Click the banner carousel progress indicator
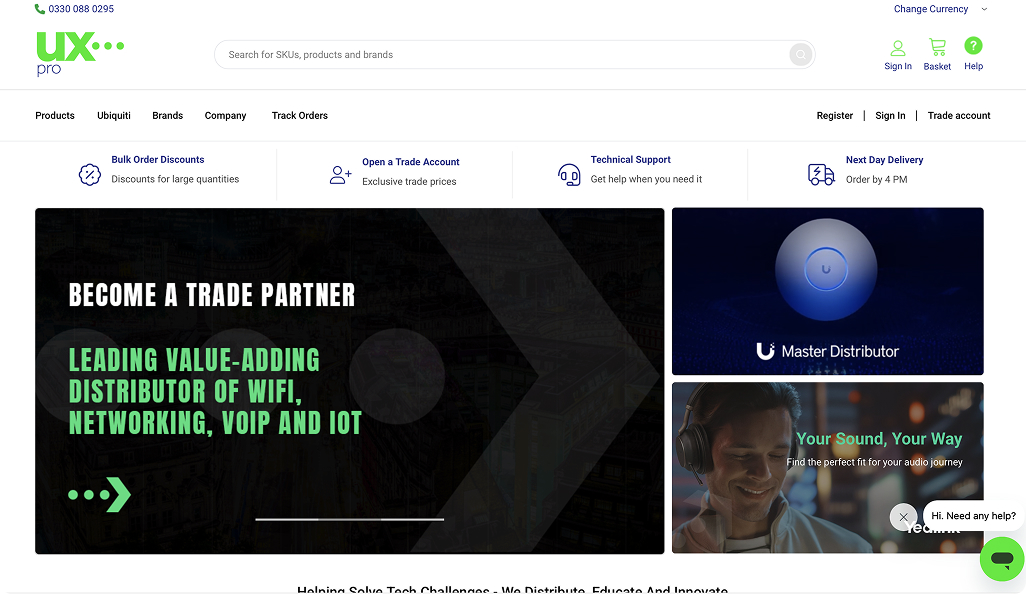The height and width of the screenshot is (594, 1026). point(349,519)
